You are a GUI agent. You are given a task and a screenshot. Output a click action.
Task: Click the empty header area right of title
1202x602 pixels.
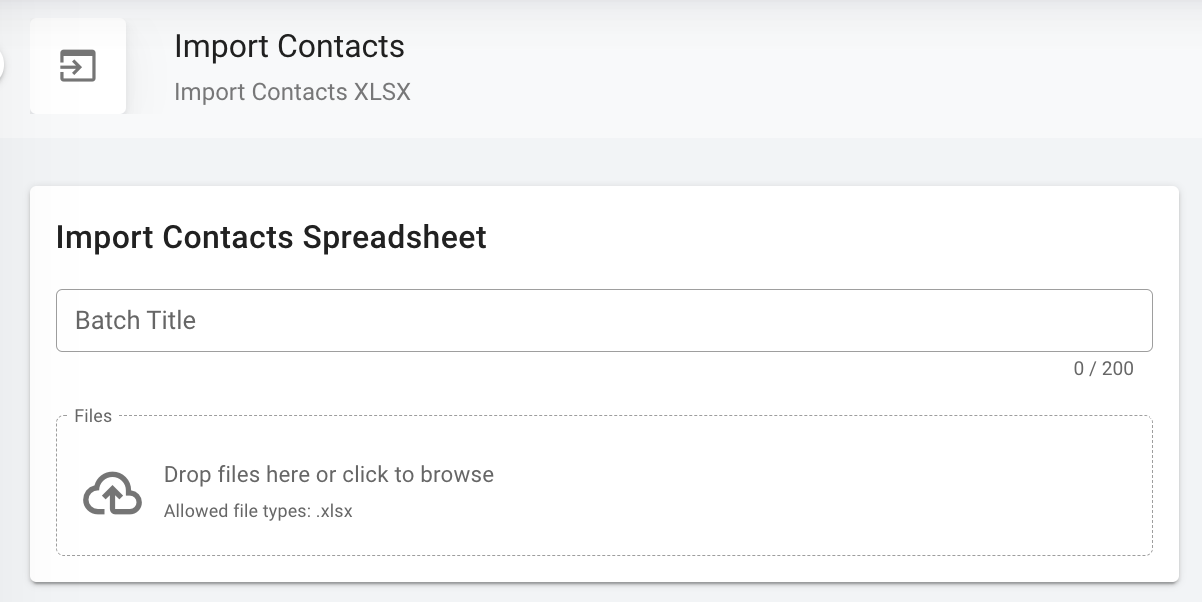pyautogui.click(x=800, y=66)
